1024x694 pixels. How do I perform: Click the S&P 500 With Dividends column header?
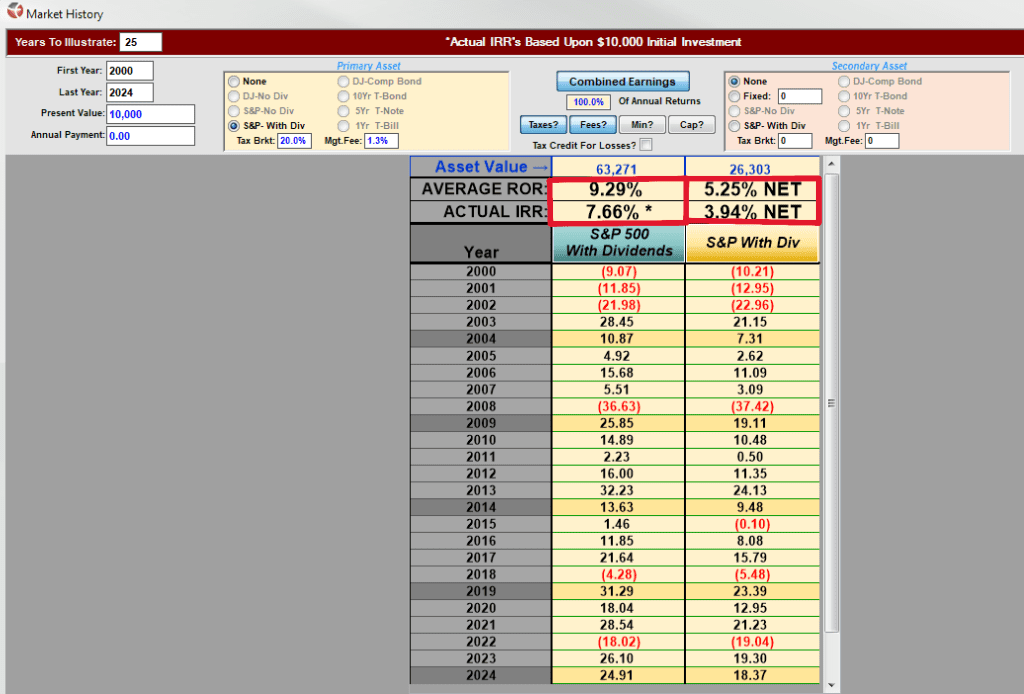pyautogui.click(x=619, y=243)
